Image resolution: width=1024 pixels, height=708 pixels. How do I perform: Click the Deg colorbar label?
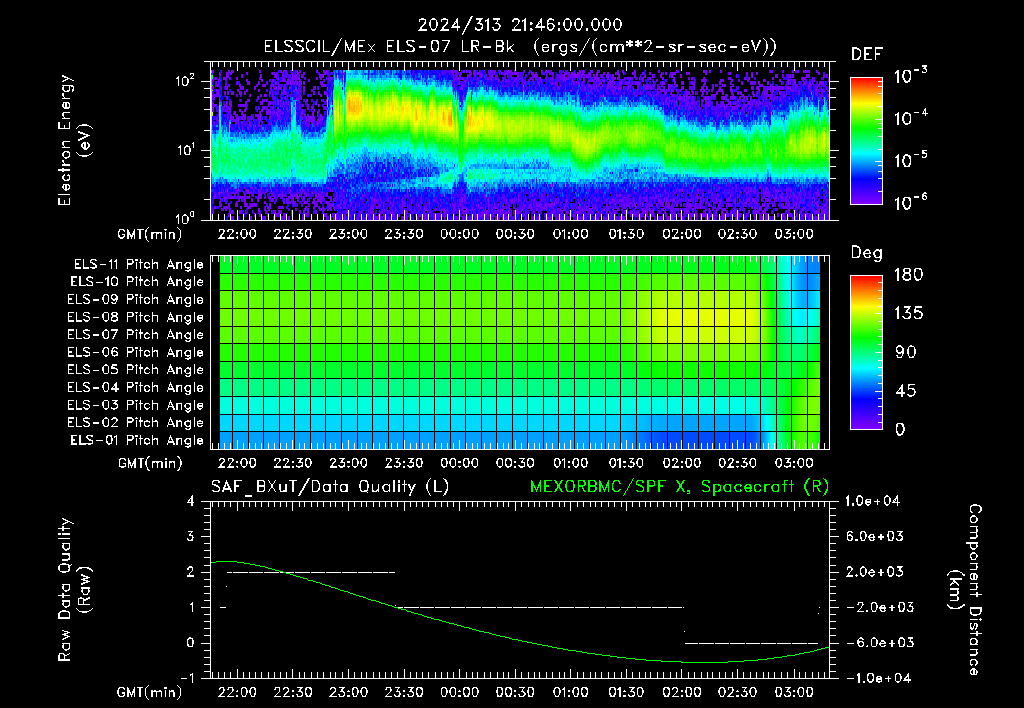pyautogui.click(x=867, y=253)
